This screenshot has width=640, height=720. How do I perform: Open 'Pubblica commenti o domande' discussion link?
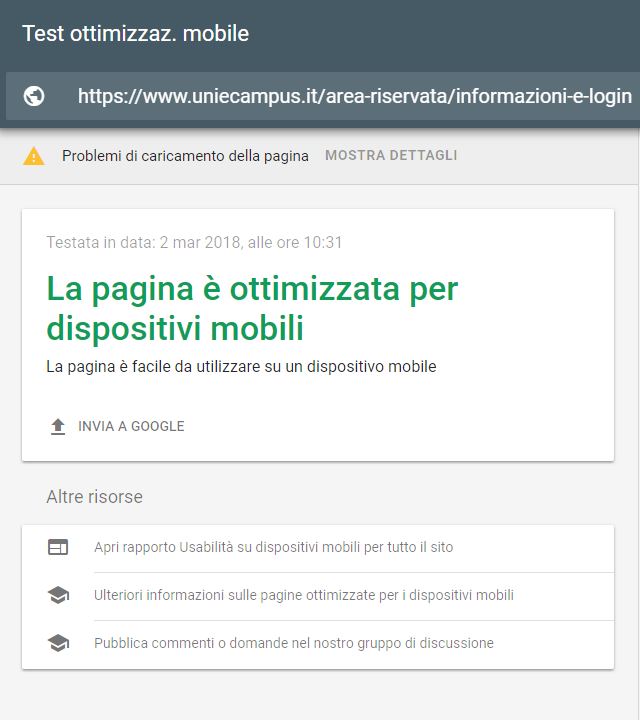pos(293,644)
